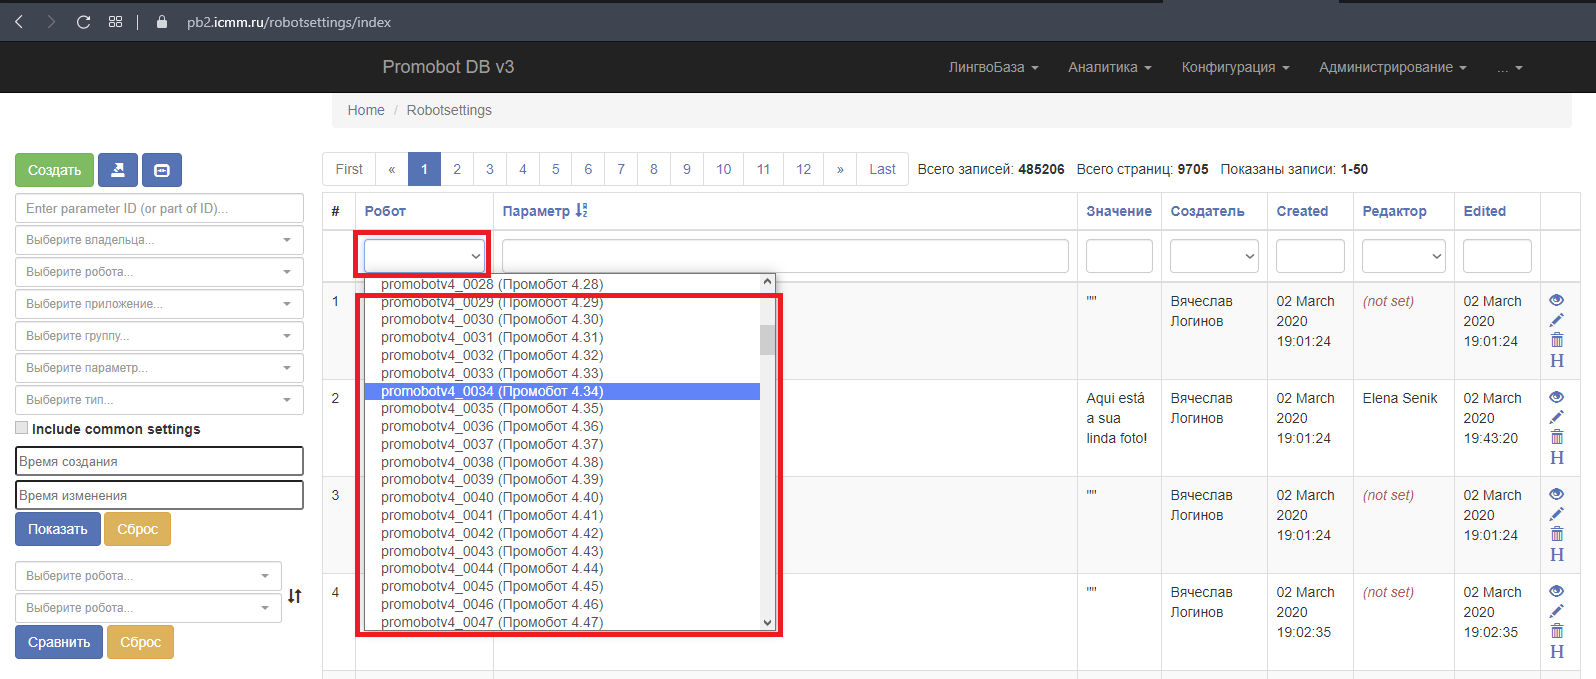Open the Выберите владельца dropdown
Viewport: 1596px width, 679px height.
[159, 240]
